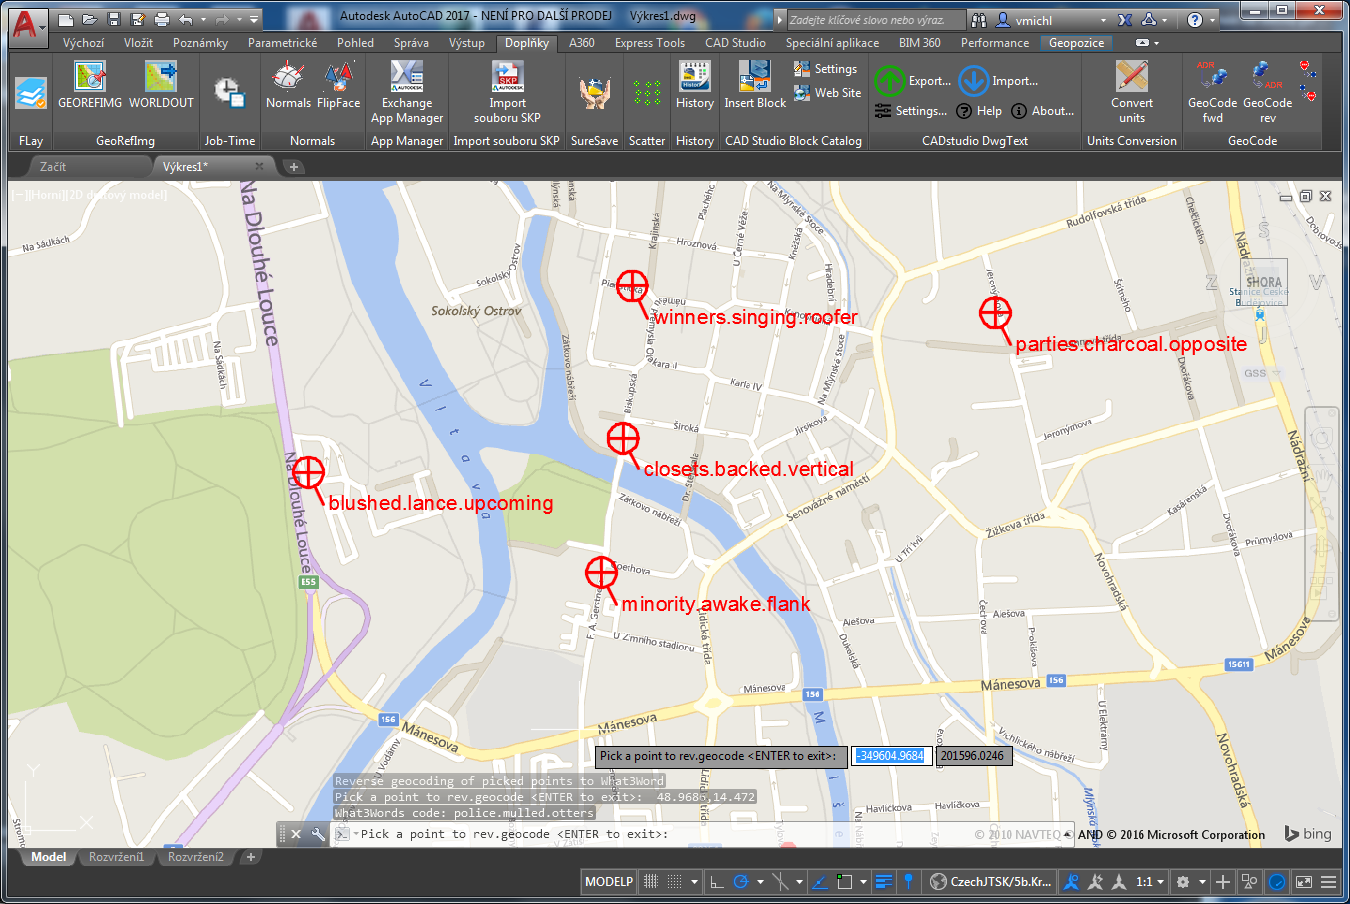Click the DwgText Import button
1350x904 pixels.
pos(999,81)
